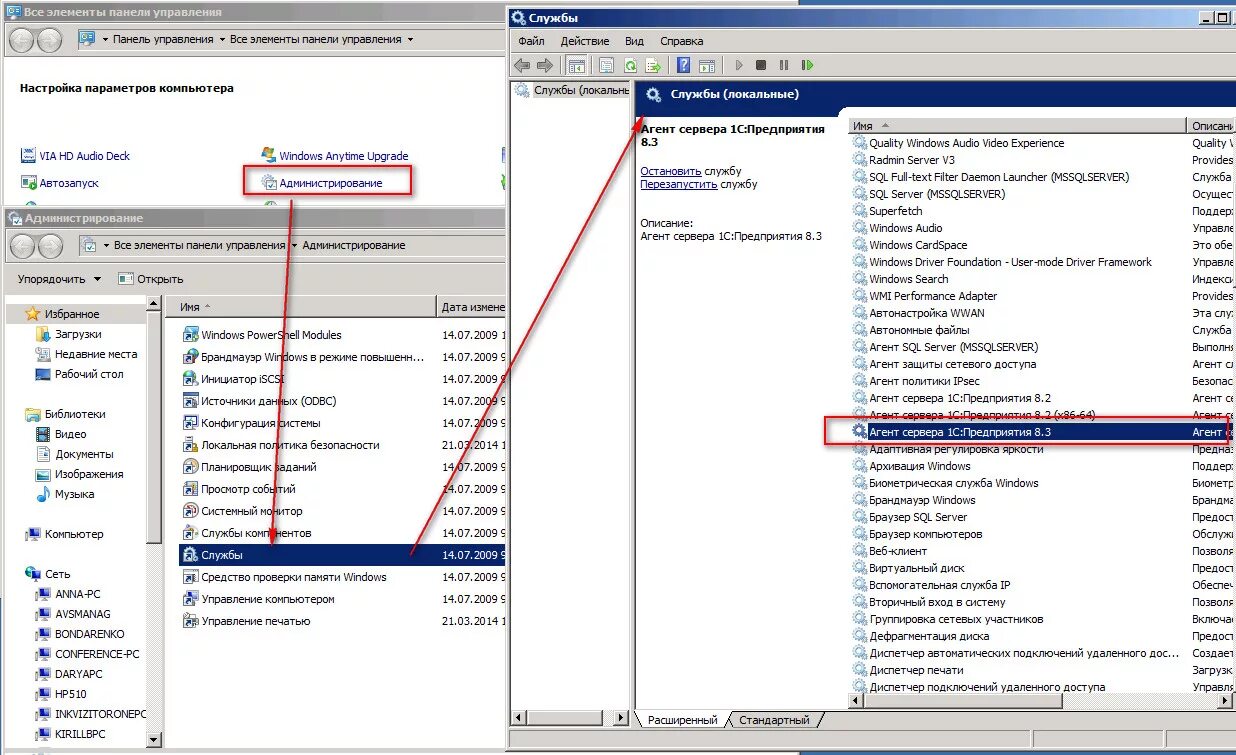Open the Действие menu in Services
The image size is (1236, 755).
(585, 41)
